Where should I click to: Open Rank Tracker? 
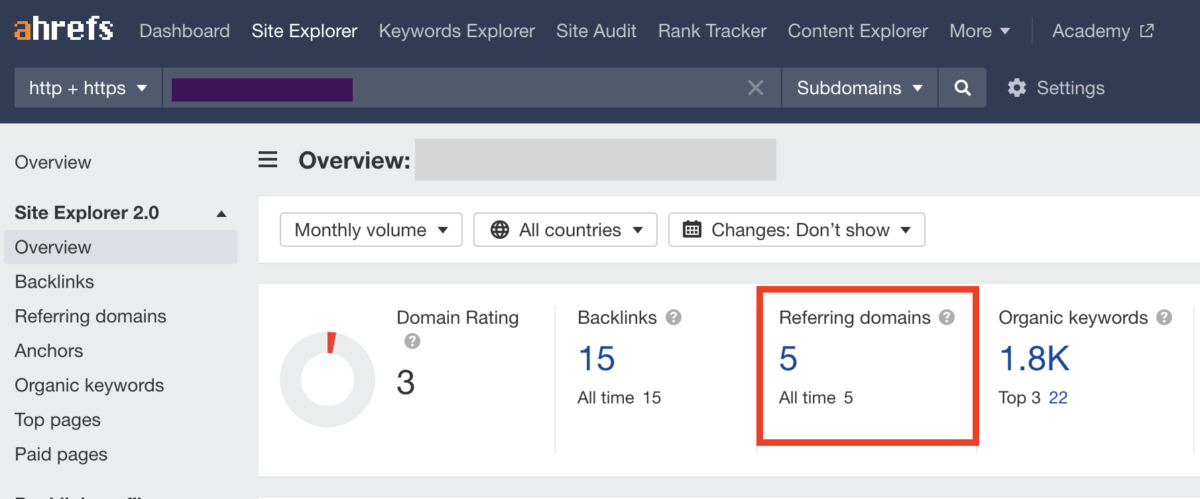pos(712,31)
